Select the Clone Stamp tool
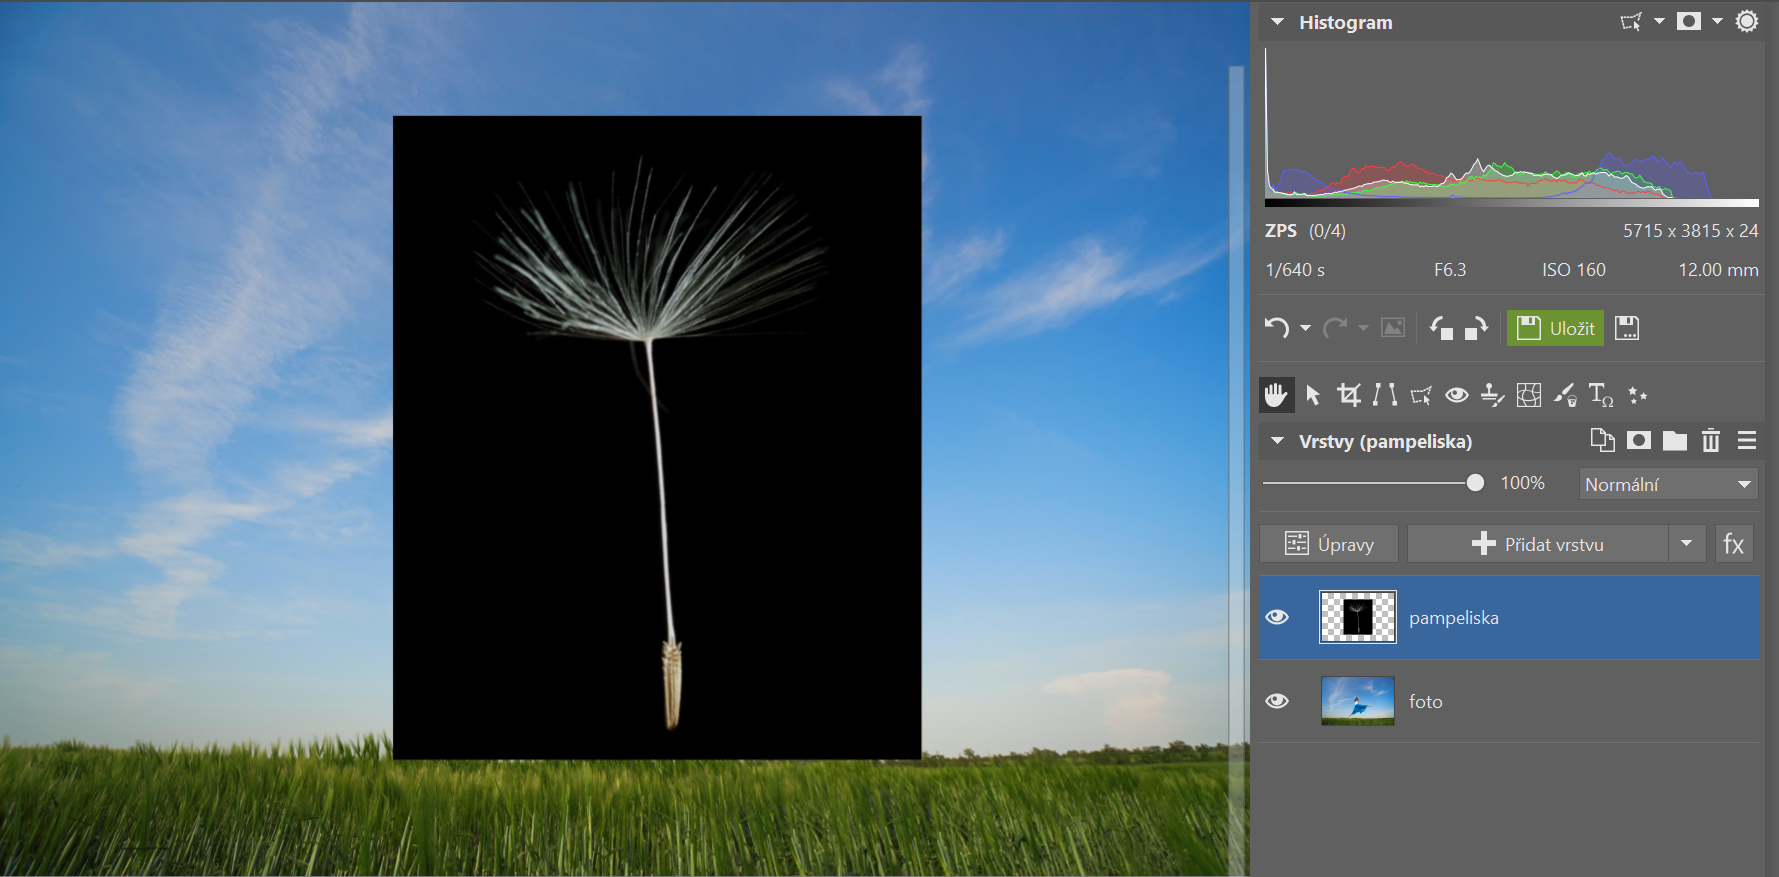 [x=1492, y=395]
